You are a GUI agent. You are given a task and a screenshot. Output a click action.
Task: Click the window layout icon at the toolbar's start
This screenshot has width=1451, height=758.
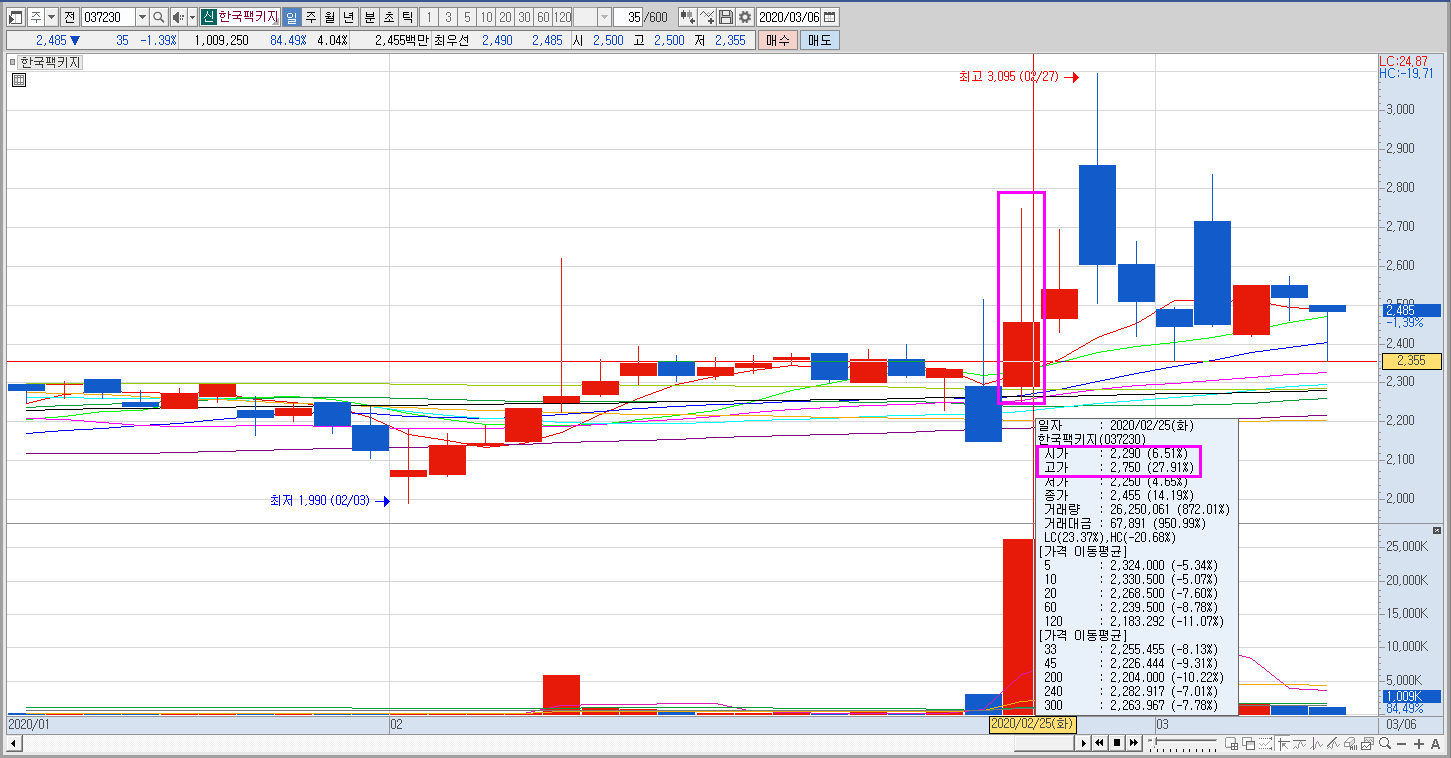(x=16, y=17)
